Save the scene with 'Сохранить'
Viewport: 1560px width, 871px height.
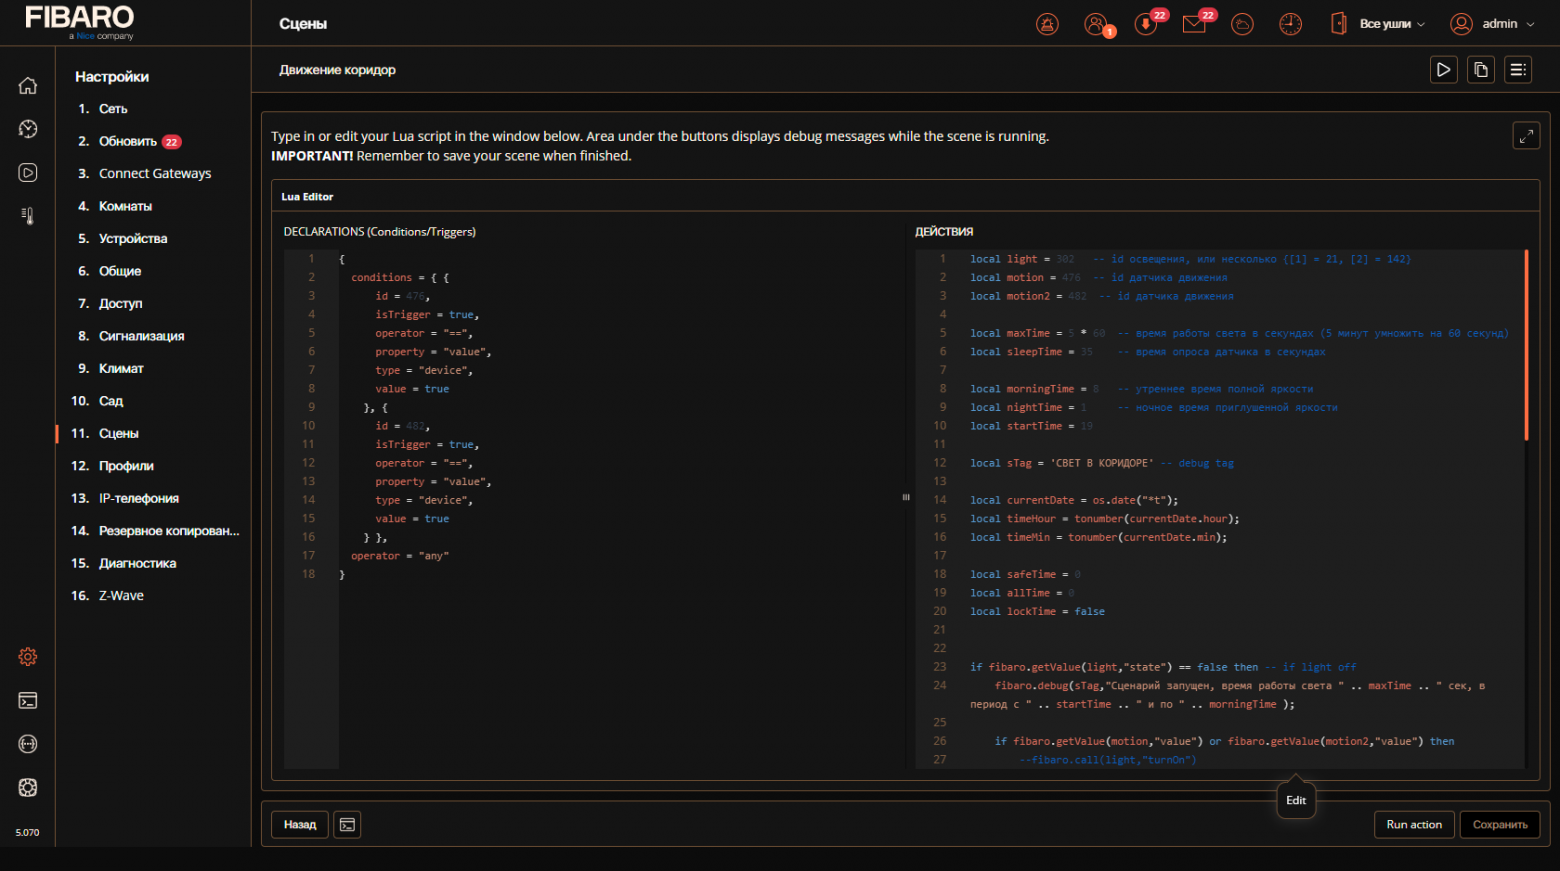coord(1500,824)
